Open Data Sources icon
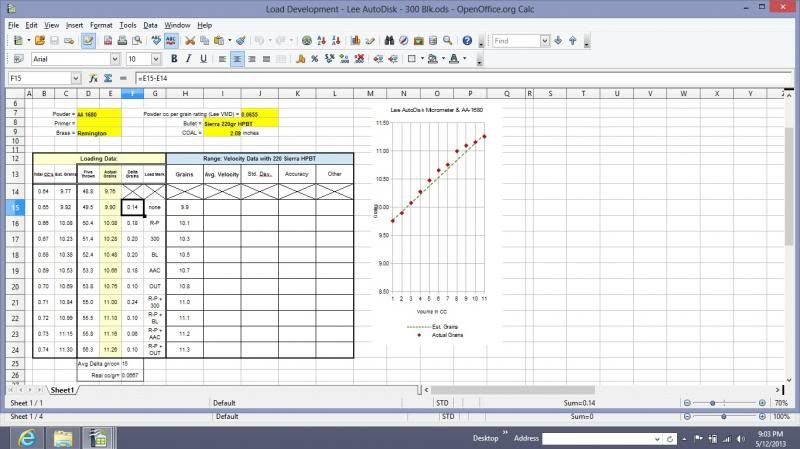 (433, 40)
